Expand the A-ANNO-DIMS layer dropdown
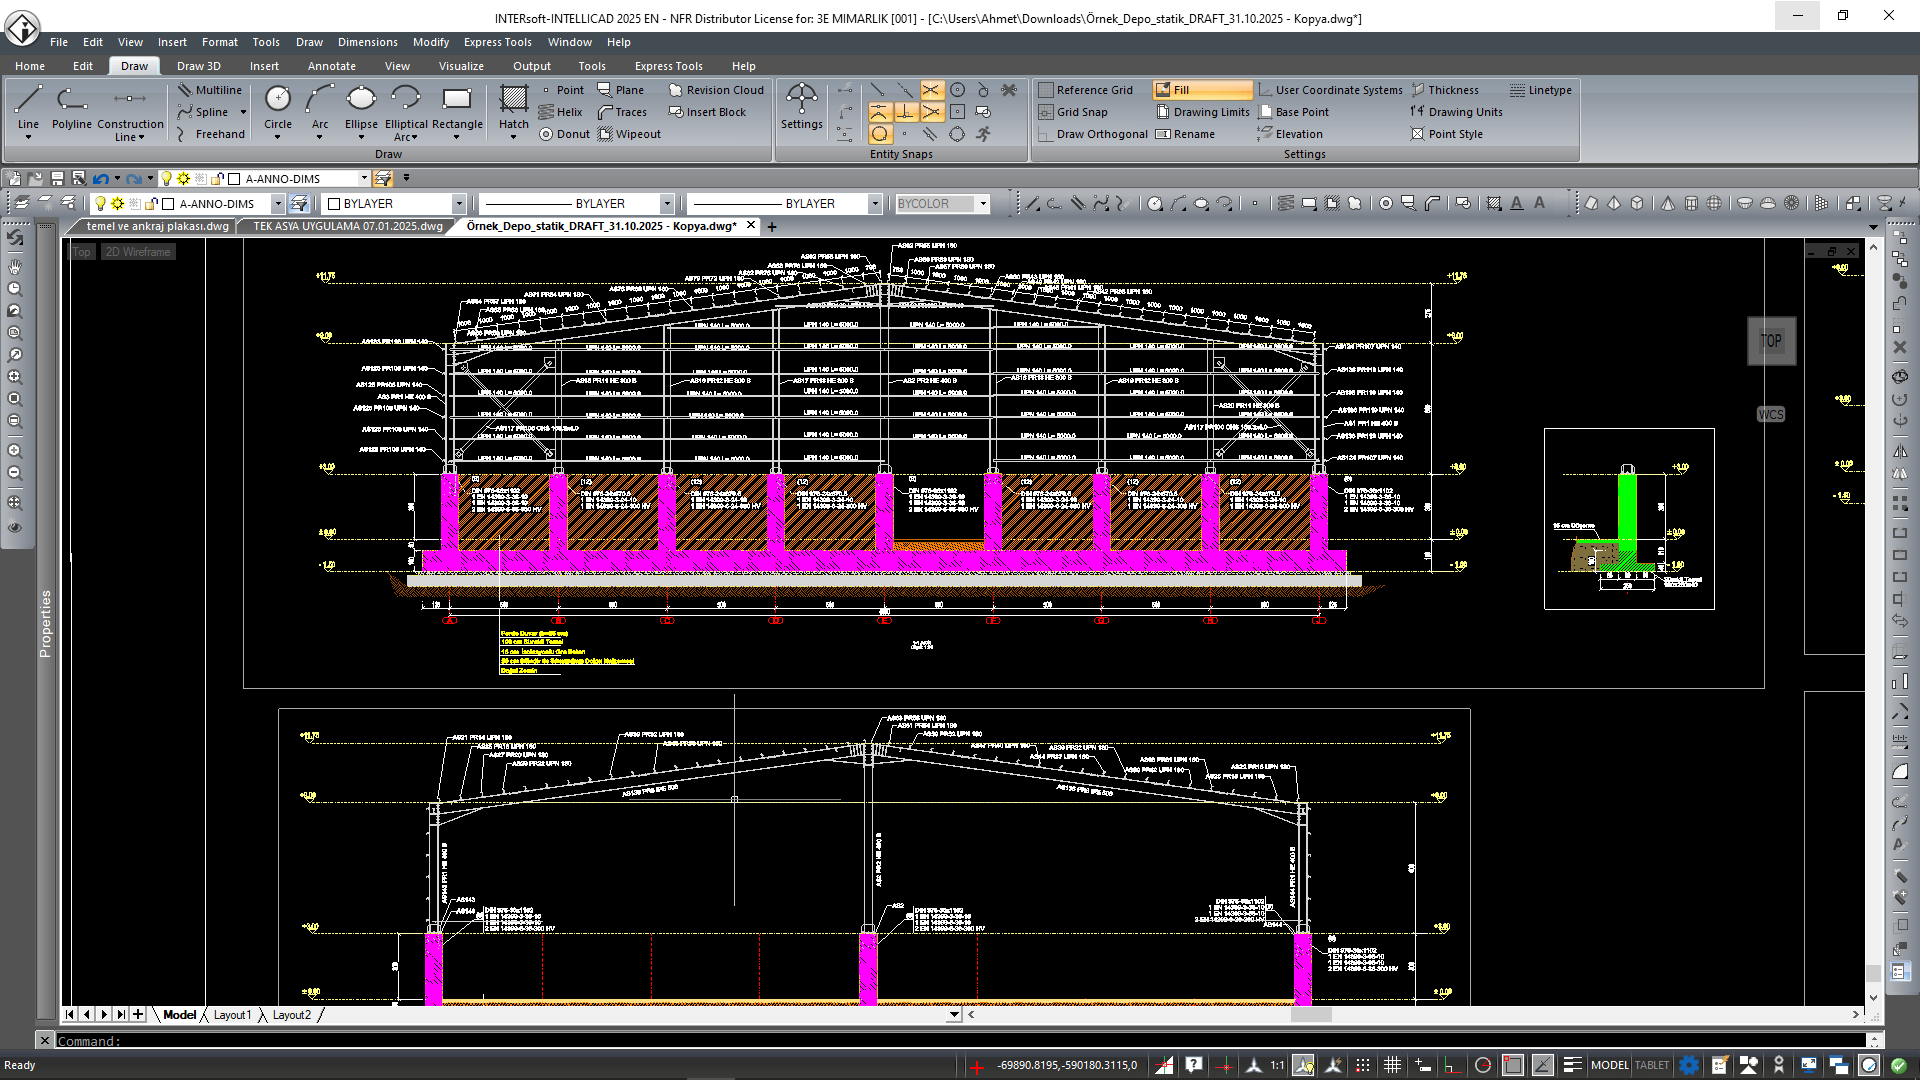The height and width of the screenshot is (1080, 1920). (277, 204)
